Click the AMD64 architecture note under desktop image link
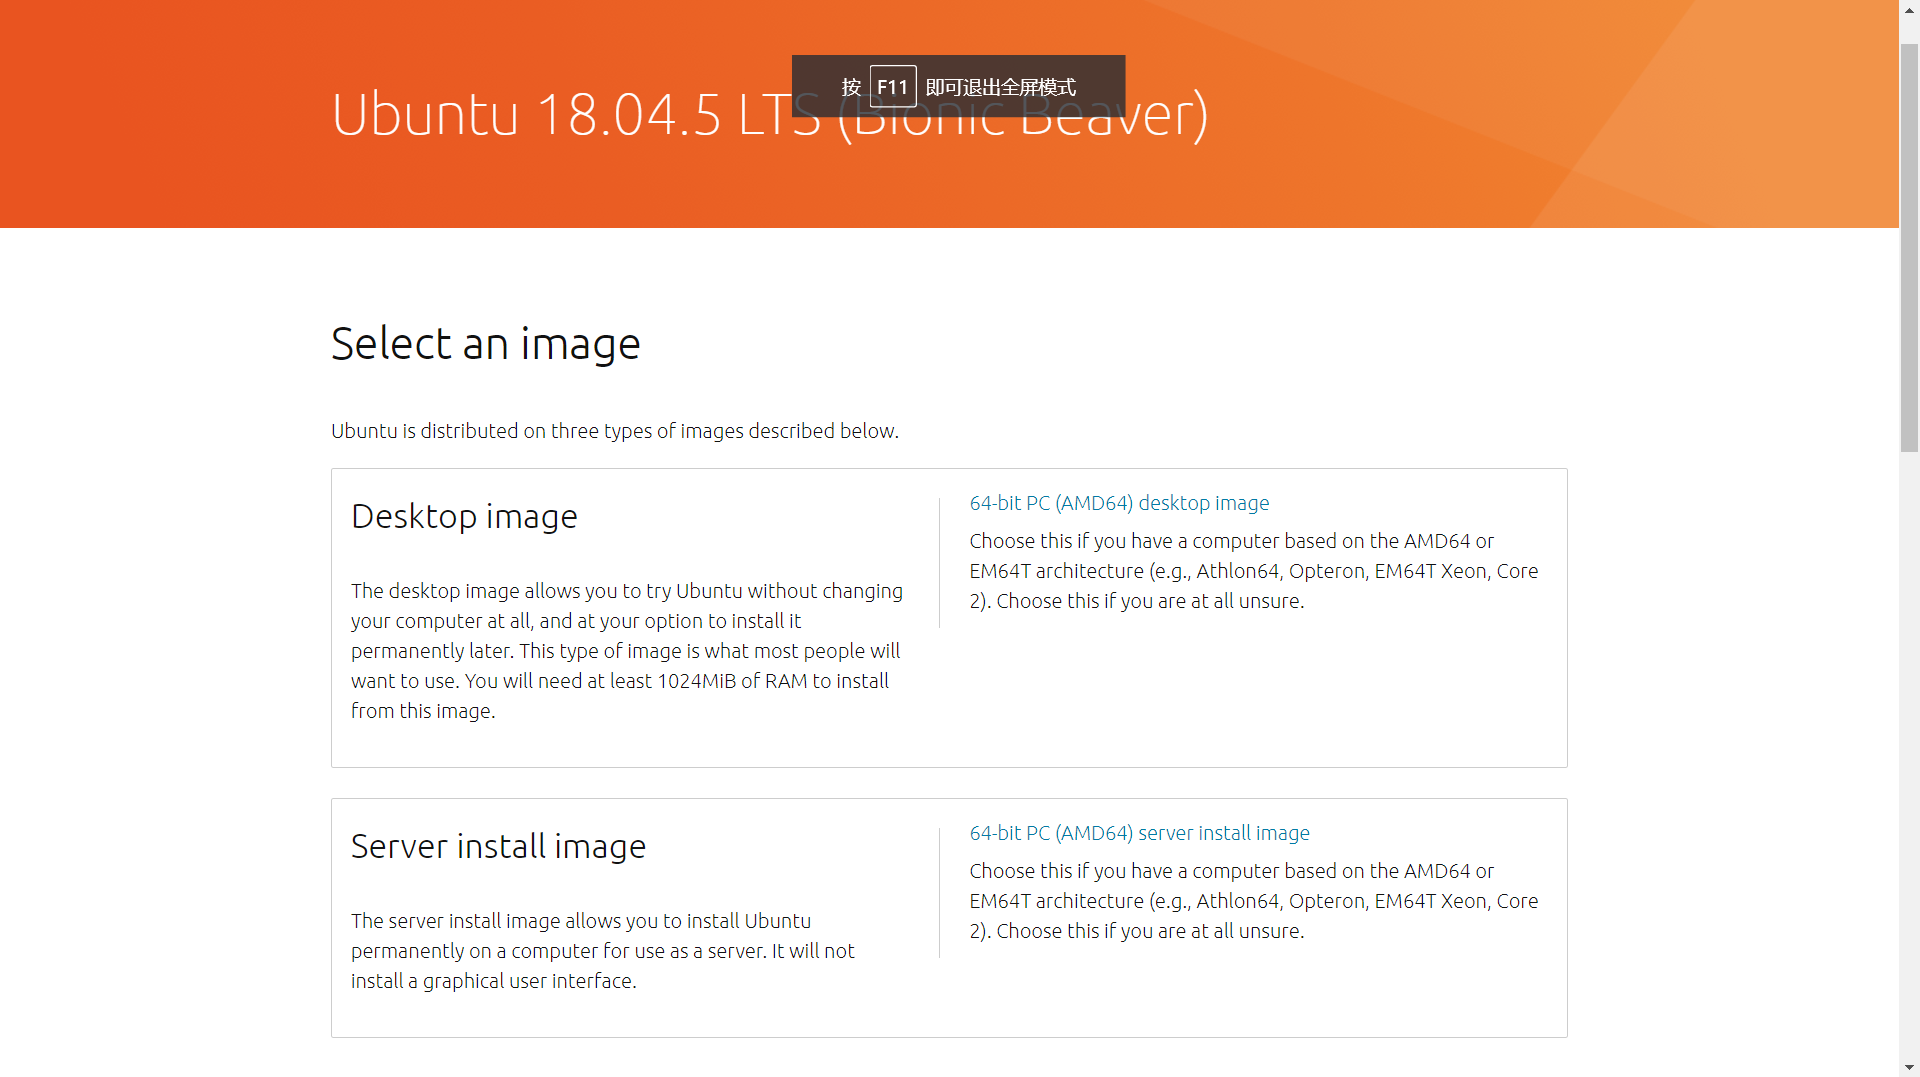Screen dimensions: 1920x1077 point(1254,571)
